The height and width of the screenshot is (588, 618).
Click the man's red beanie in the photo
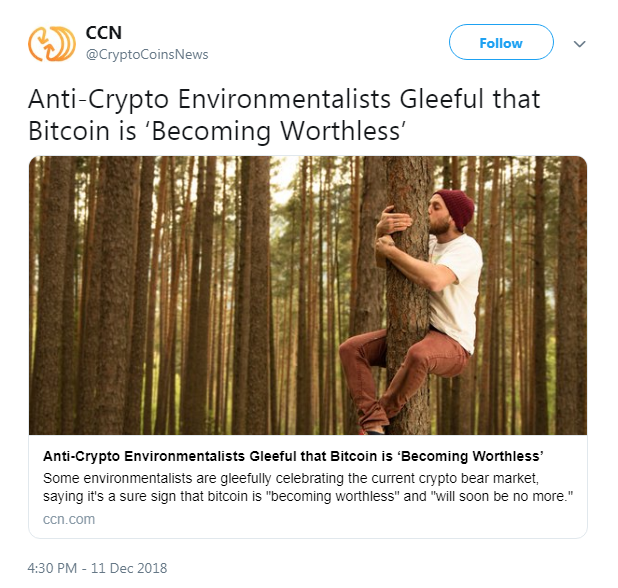(x=459, y=207)
